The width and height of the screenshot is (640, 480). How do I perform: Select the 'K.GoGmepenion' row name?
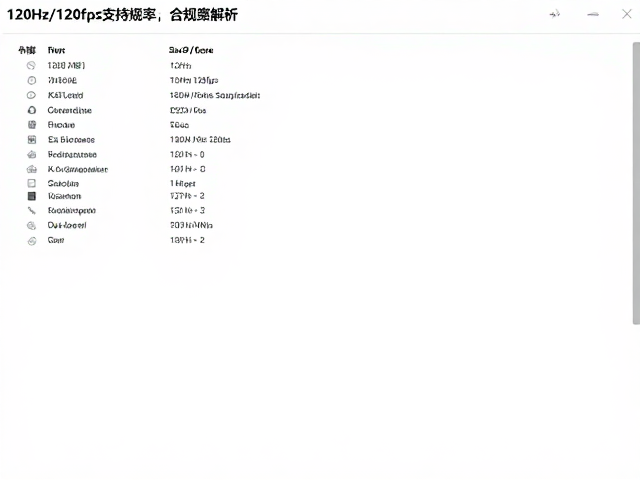click(x=78, y=169)
